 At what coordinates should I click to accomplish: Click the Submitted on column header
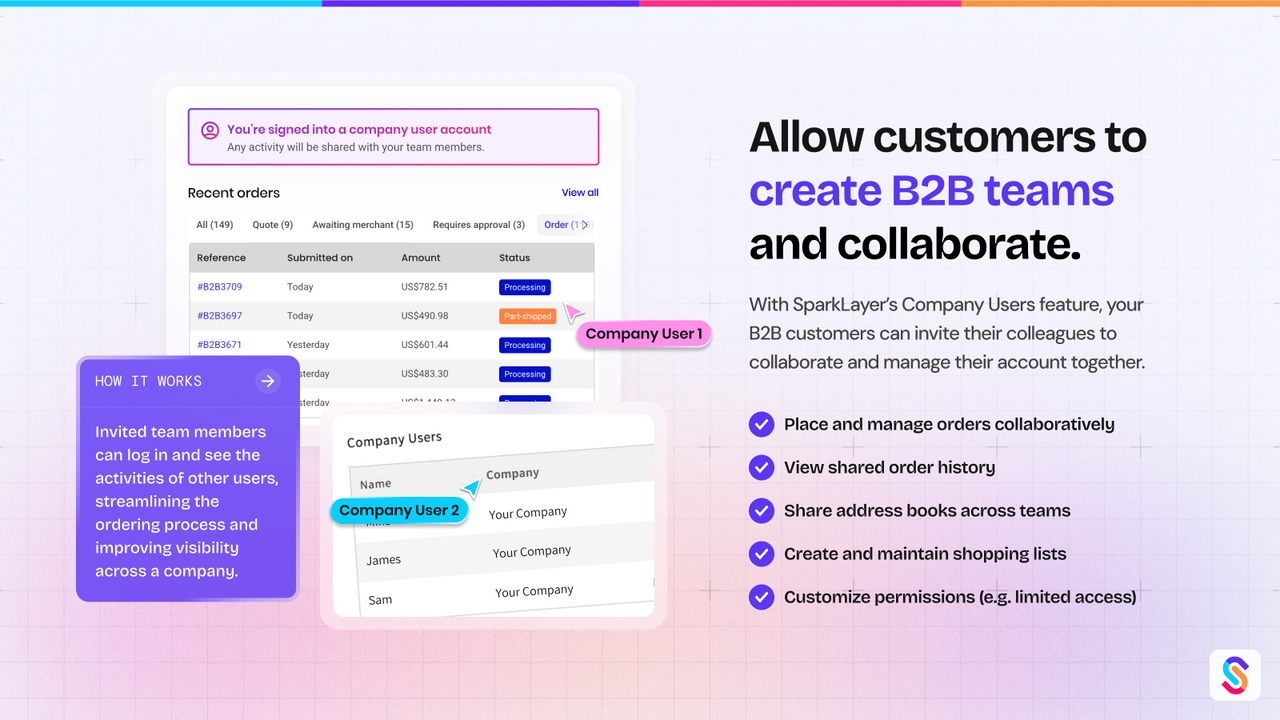(320, 258)
